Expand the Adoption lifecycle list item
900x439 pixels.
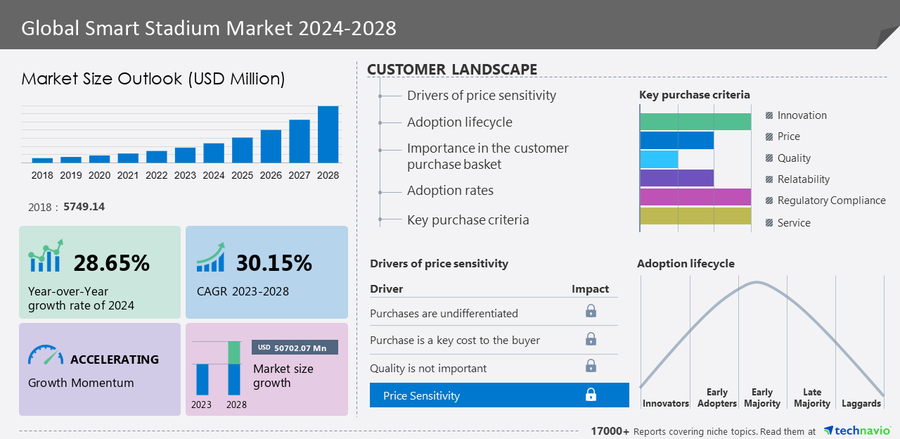pyautogui.click(x=459, y=122)
